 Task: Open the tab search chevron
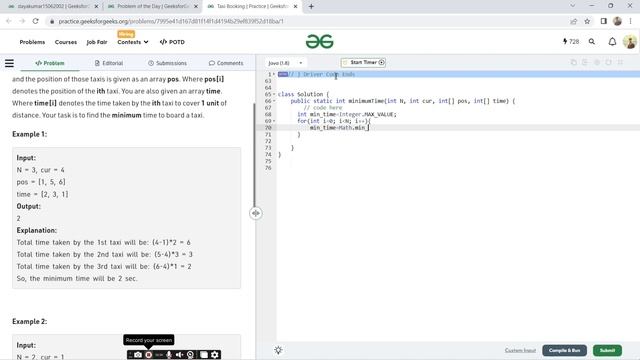[572, 6]
